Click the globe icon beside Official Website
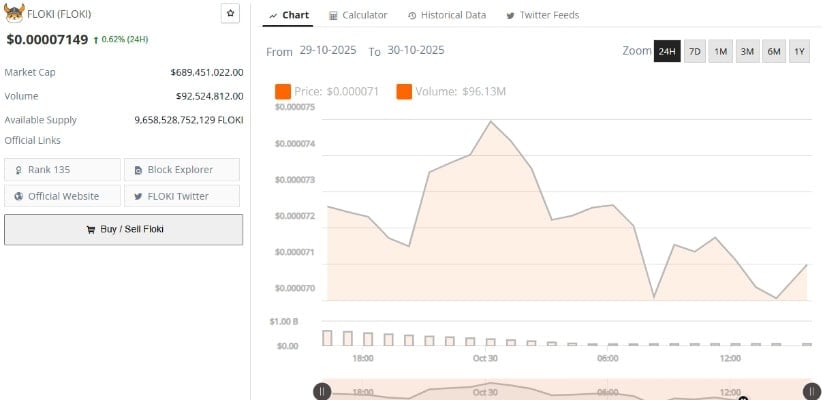Image resolution: width=825 pixels, height=400 pixels. point(19,196)
